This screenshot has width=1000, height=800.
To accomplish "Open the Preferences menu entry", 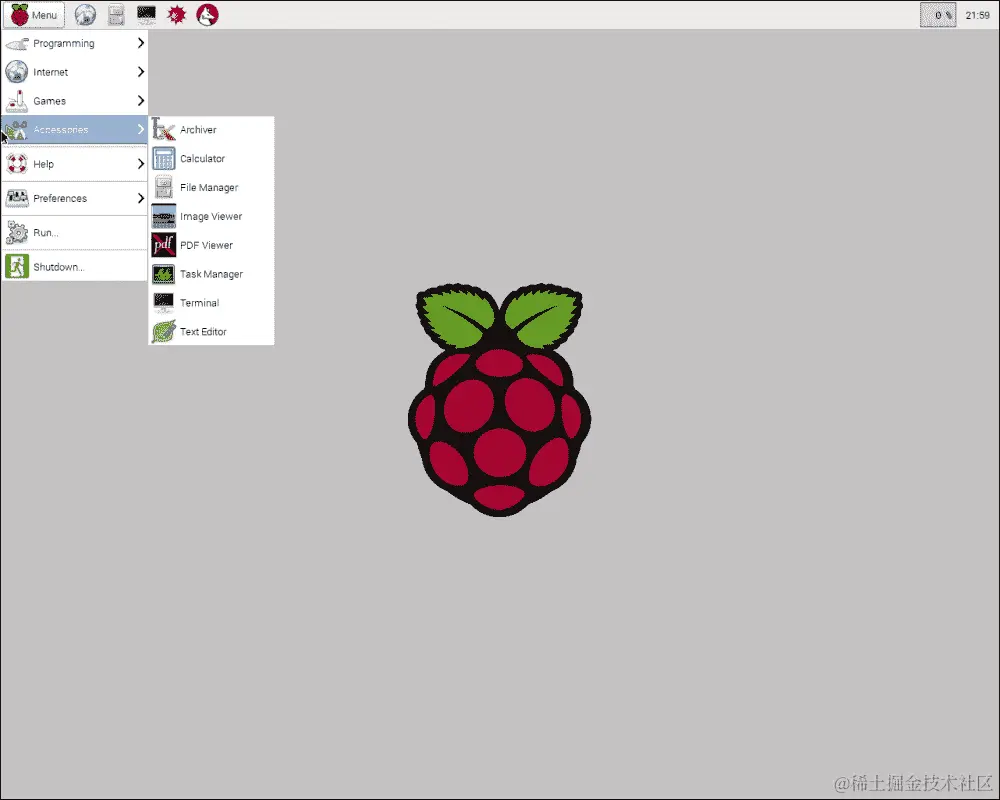I will (x=75, y=198).
